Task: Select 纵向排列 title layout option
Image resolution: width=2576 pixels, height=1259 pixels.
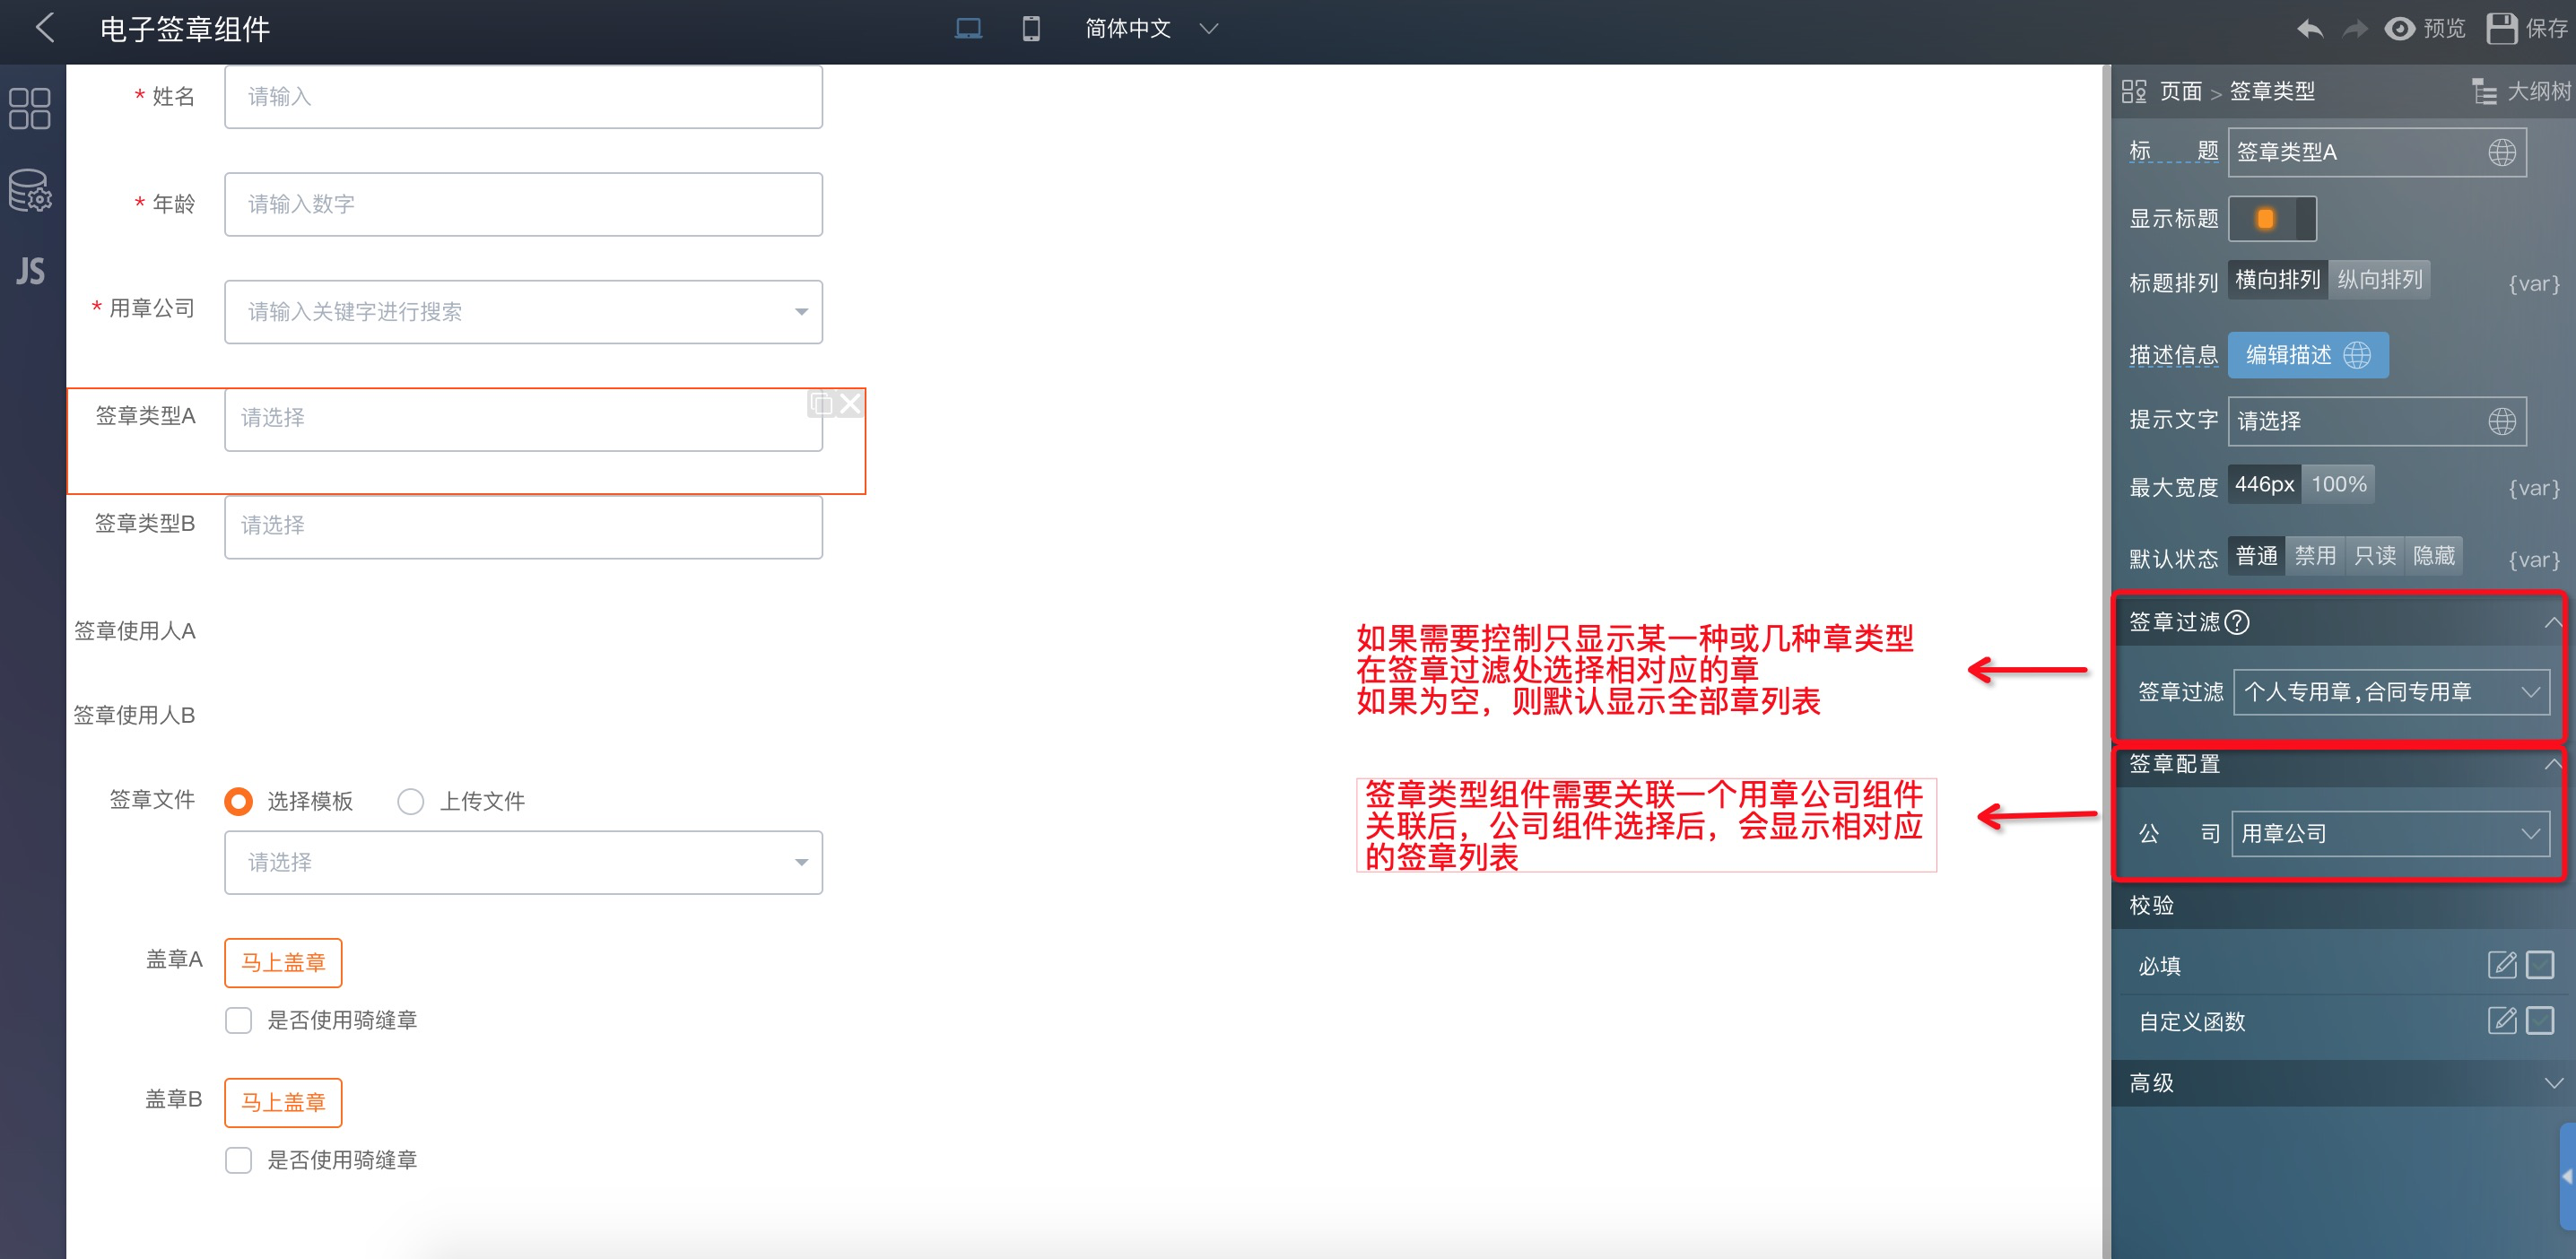Action: (2379, 280)
